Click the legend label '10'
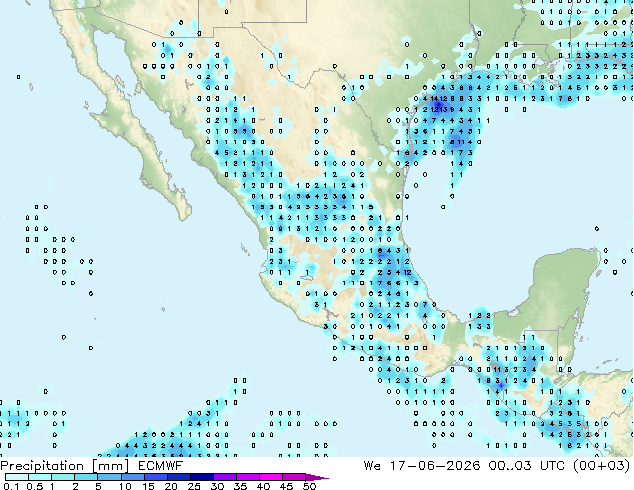The image size is (634, 490). click(125, 486)
